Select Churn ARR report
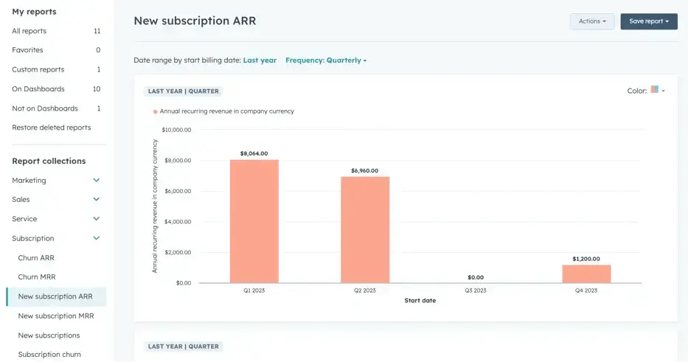The width and height of the screenshot is (688, 362). (36, 258)
